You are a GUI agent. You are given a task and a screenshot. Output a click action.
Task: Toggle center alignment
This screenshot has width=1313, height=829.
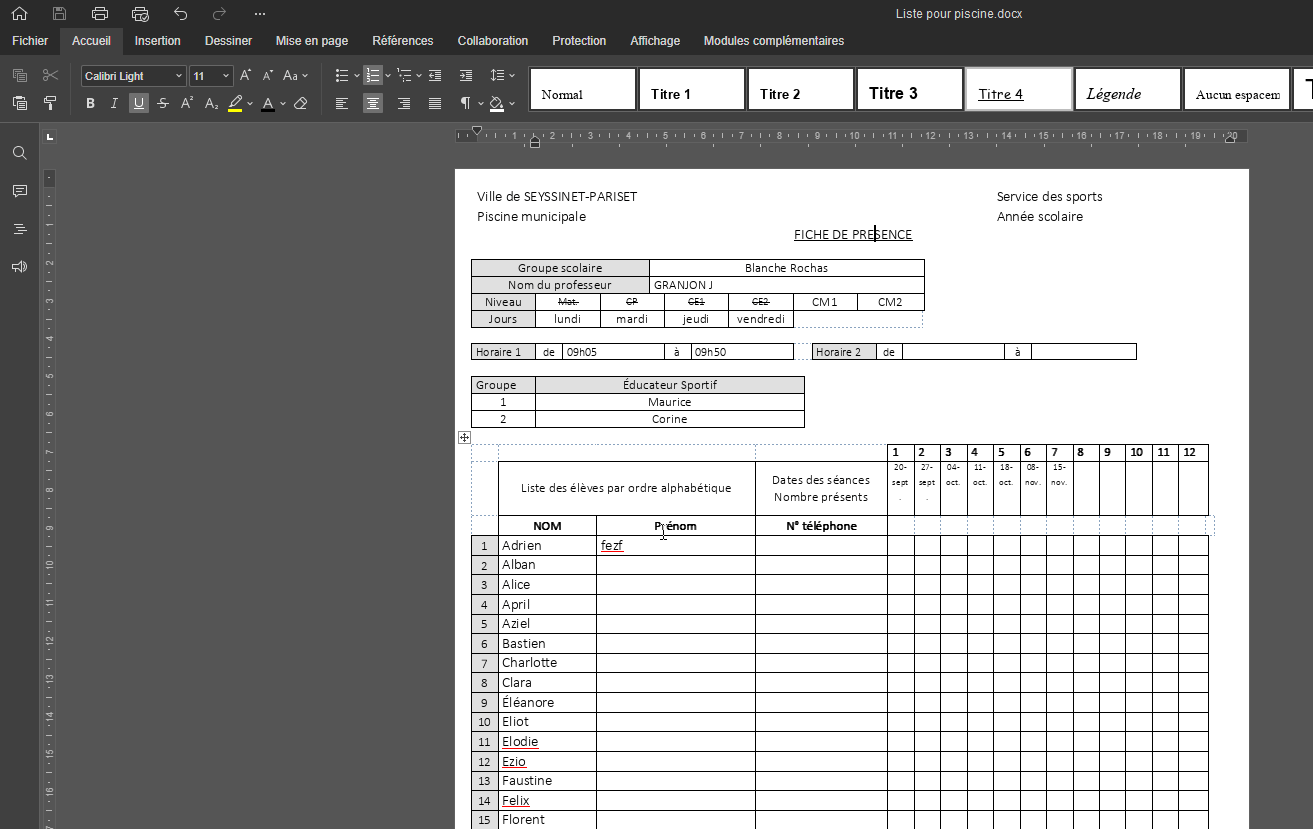click(373, 103)
